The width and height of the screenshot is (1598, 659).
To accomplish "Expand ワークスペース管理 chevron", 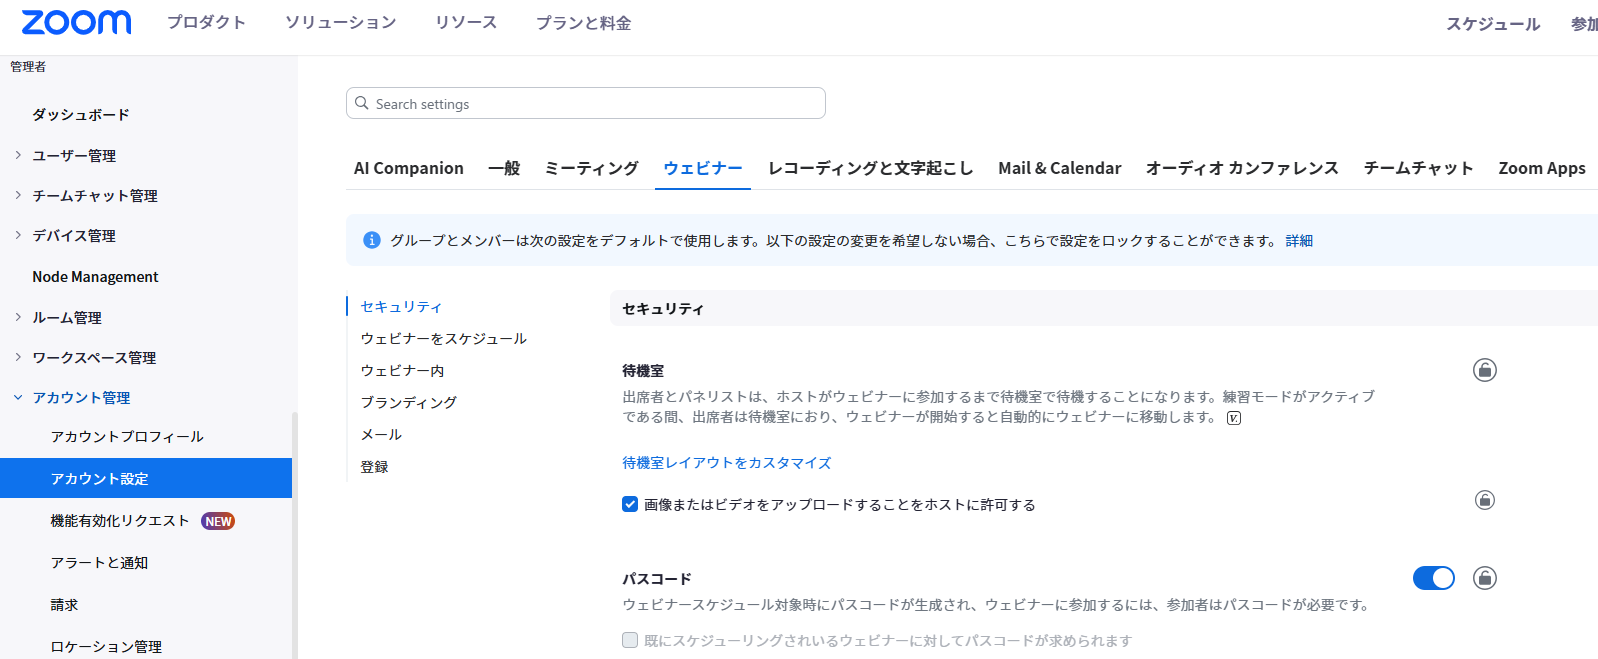I will pos(18,357).
